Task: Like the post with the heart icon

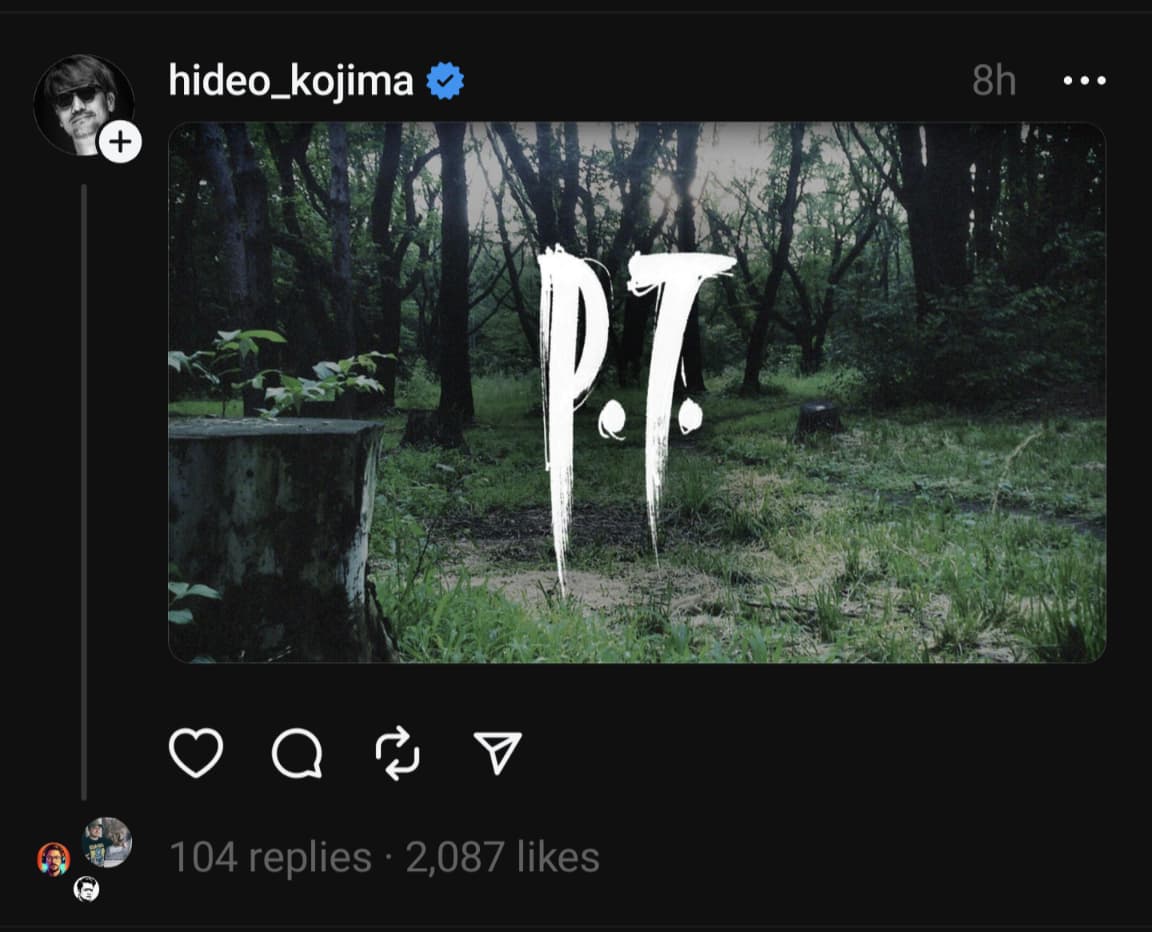Action: 195,753
